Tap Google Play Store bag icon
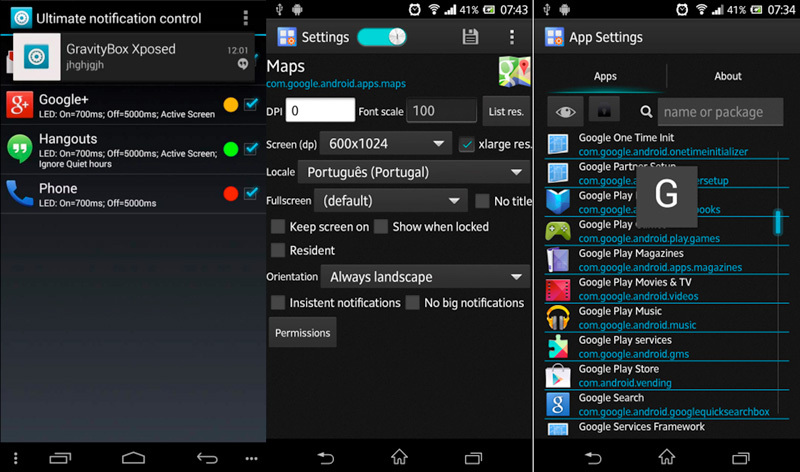This screenshot has width=800, height=472. 558,376
